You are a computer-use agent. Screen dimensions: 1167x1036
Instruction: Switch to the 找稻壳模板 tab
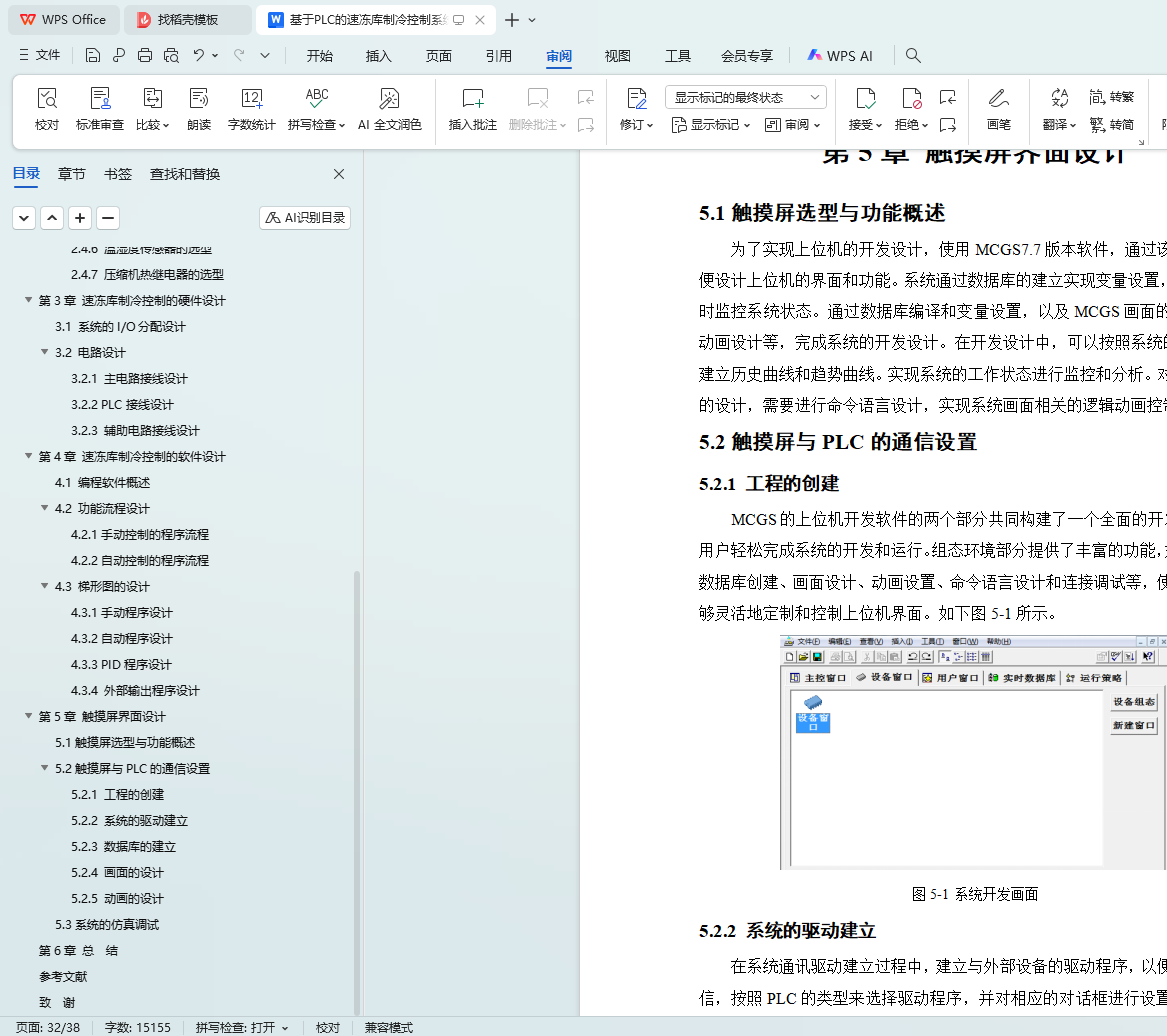click(x=188, y=20)
